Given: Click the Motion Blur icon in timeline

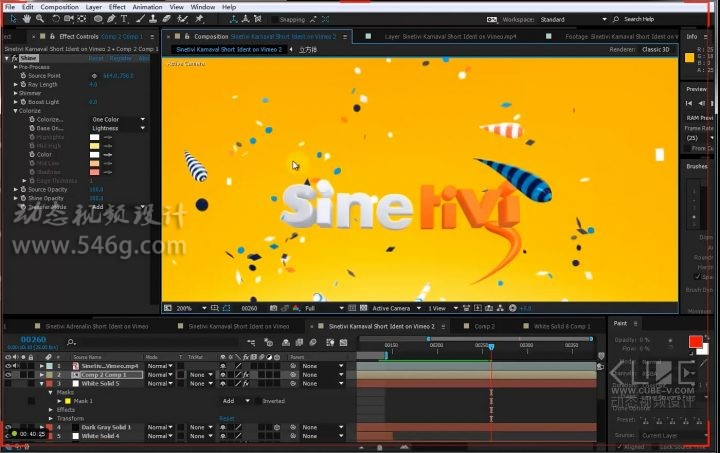Looking at the screenshot, I should click(x=313, y=342).
